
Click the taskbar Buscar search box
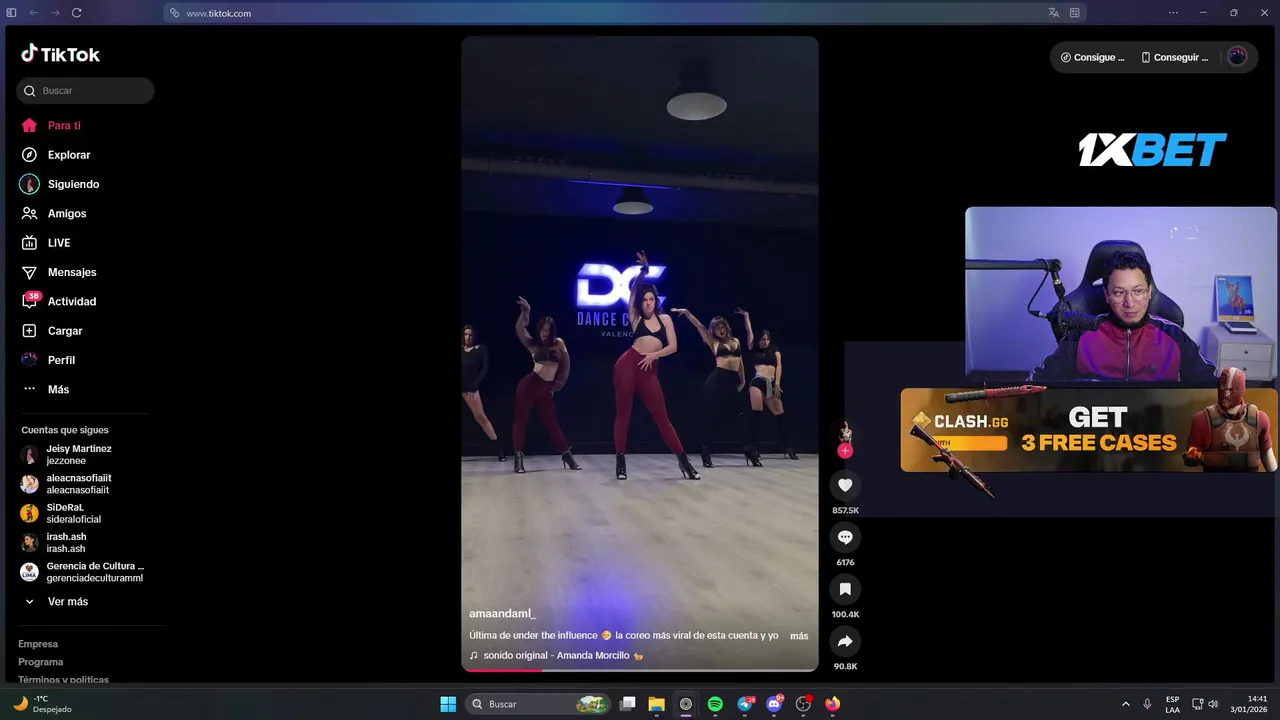[538, 704]
